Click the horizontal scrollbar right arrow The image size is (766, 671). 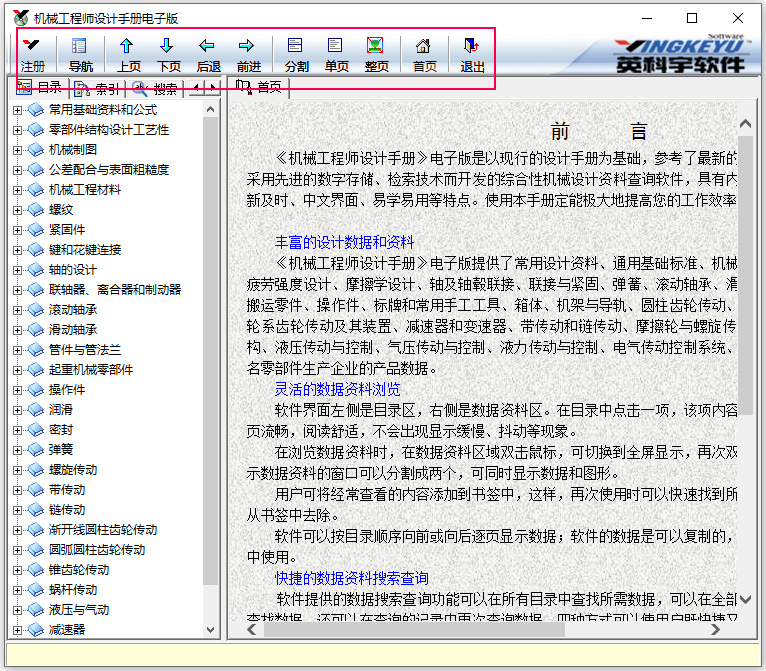(716, 630)
